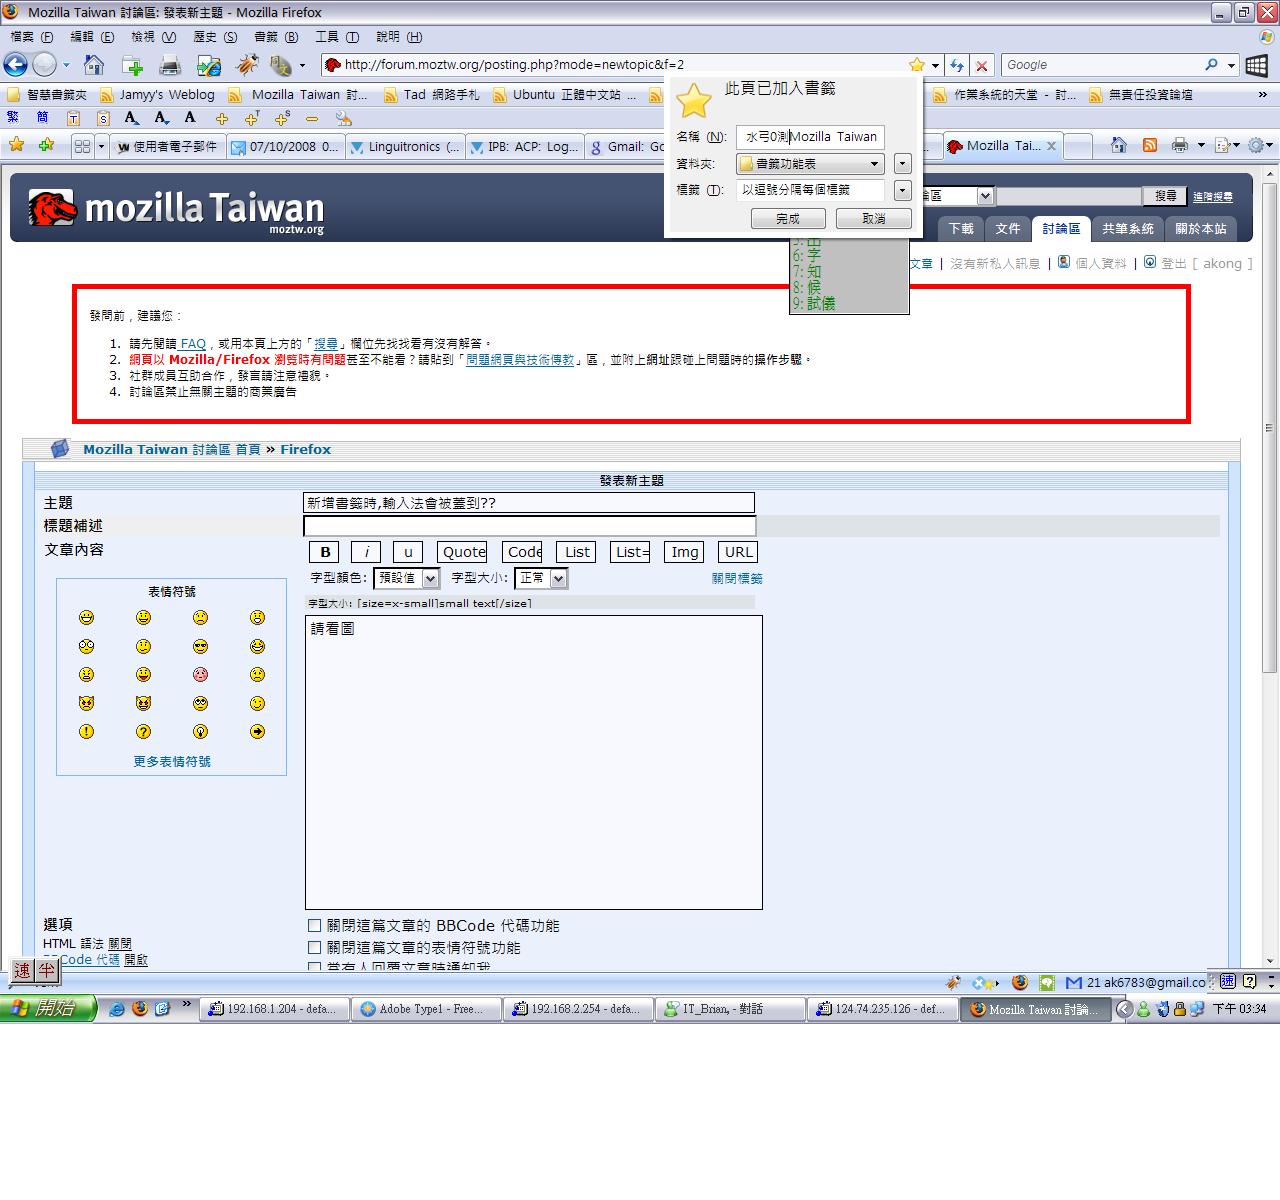The width and height of the screenshot is (1280, 1200).
Task: Click the post message text area
Action: [x=534, y=762]
